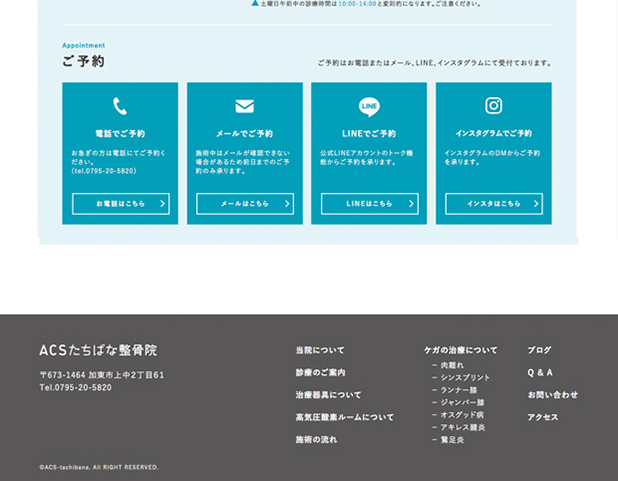Image resolution: width=618 pixels, height=481 pixels.
Task: Open the LINEはこちら button
Action: point(369,204)
